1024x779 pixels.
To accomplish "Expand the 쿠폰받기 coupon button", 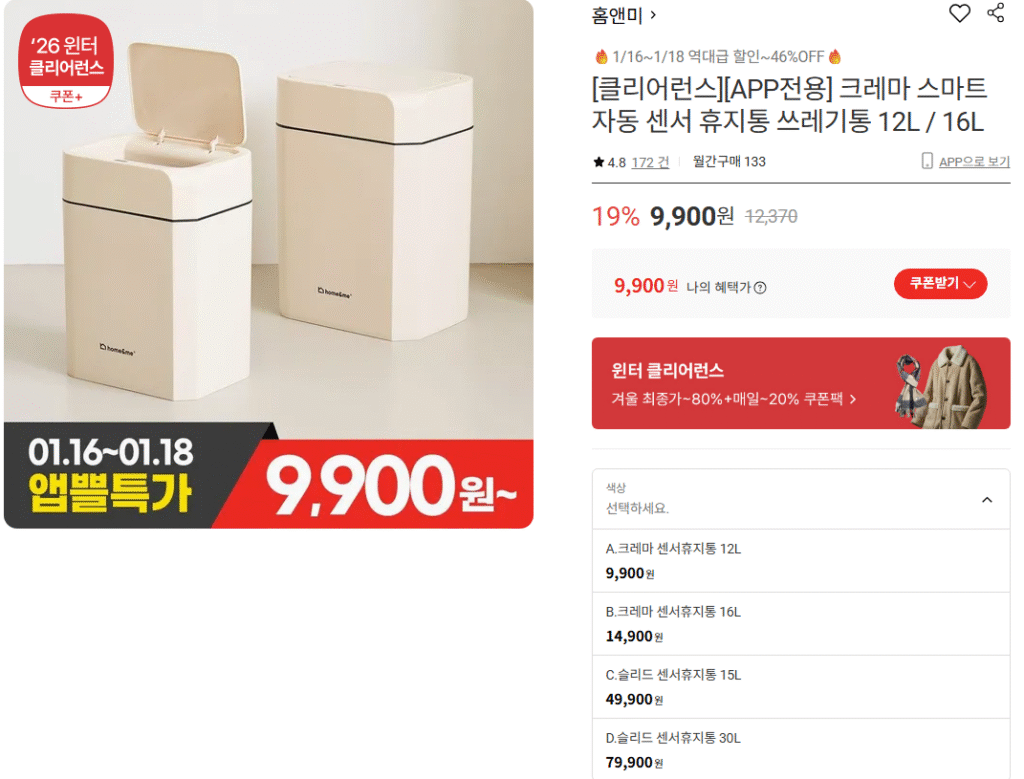I will tap(940, 283).
